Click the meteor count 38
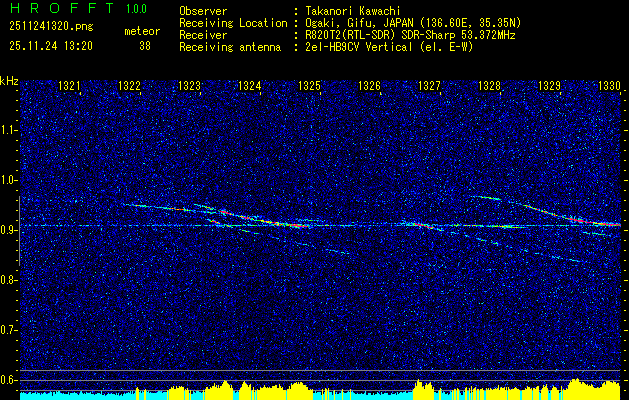 pyautogui.click(x=145, y=46)
